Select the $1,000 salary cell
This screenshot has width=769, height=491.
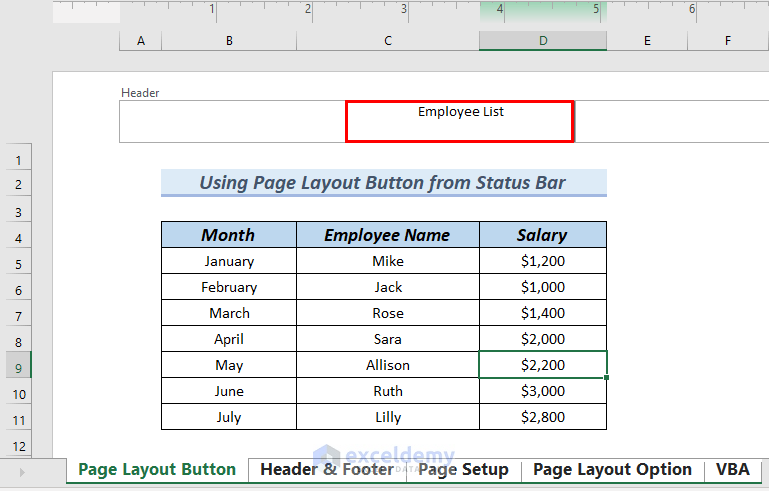543,286
